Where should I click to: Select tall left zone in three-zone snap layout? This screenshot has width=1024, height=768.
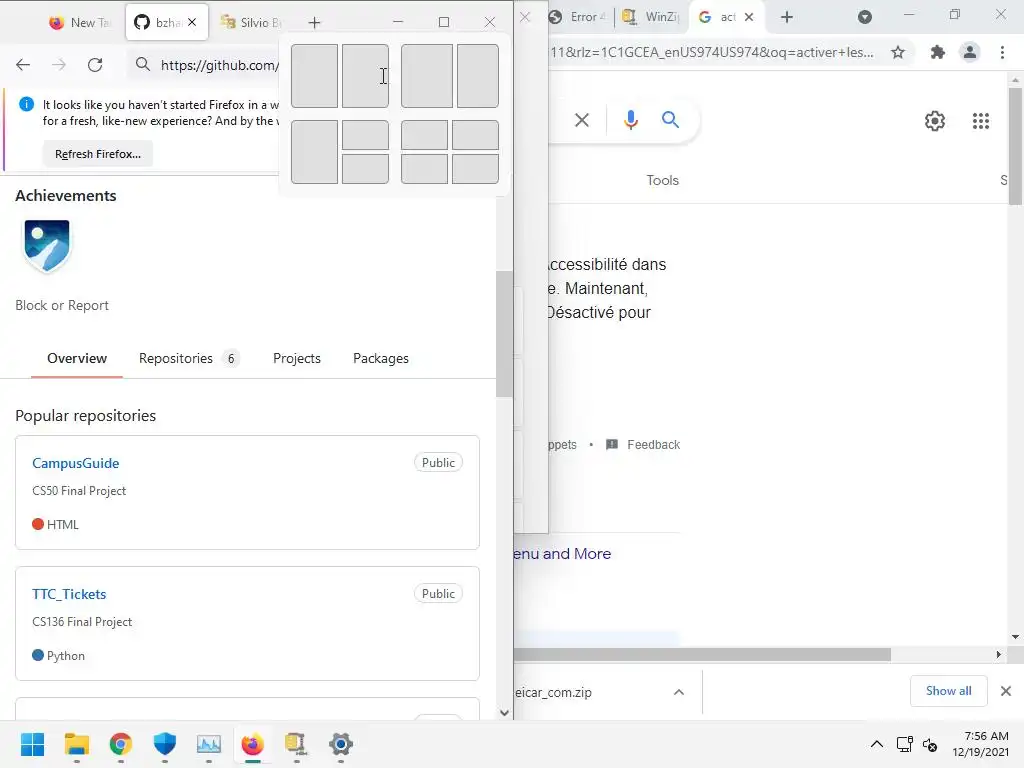tap(314, 152)
